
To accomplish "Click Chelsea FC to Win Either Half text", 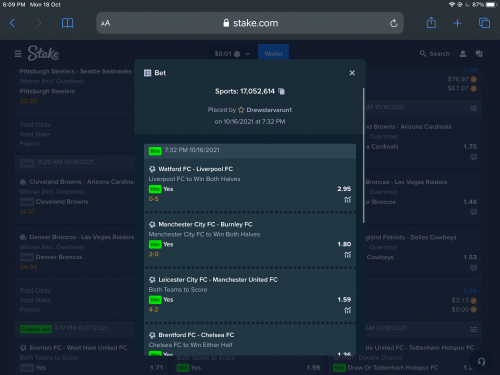I will [191, 345].
